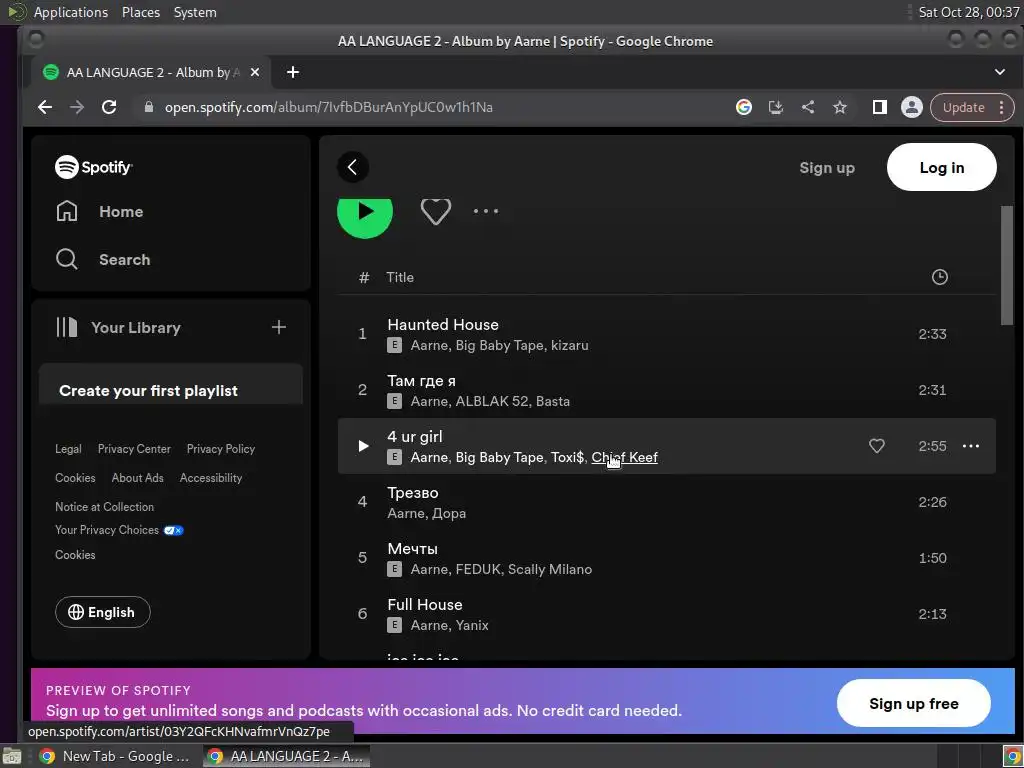Switch to New Tab - Google taskbar window
Screen dimensions: 1024x768
click(114, 756)
